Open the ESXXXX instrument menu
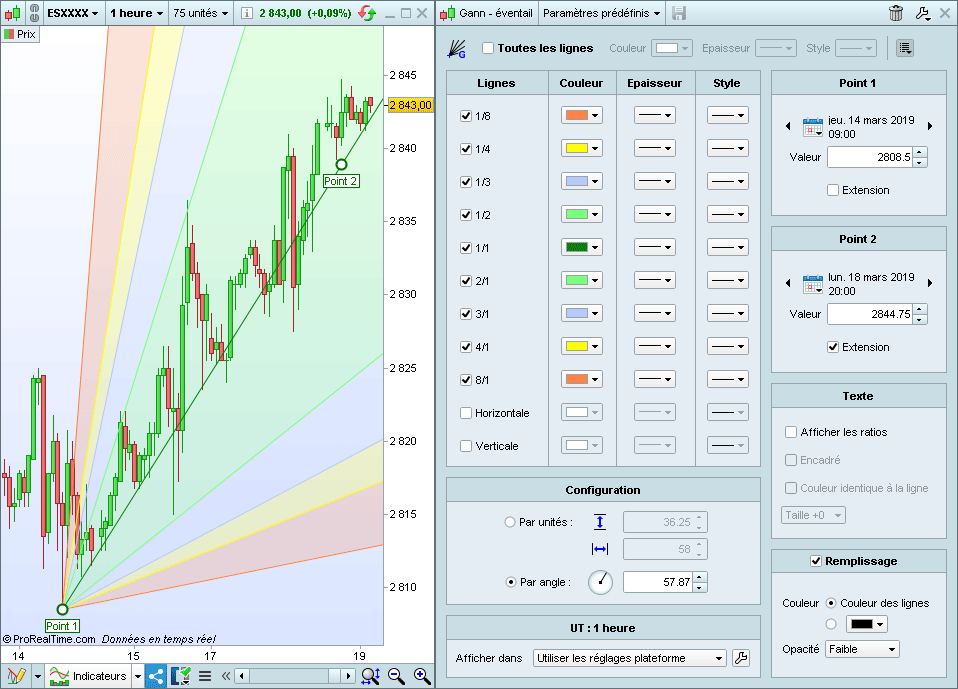Image resolution: width=958 pixels, height=689 pixels. pos(73,14)
